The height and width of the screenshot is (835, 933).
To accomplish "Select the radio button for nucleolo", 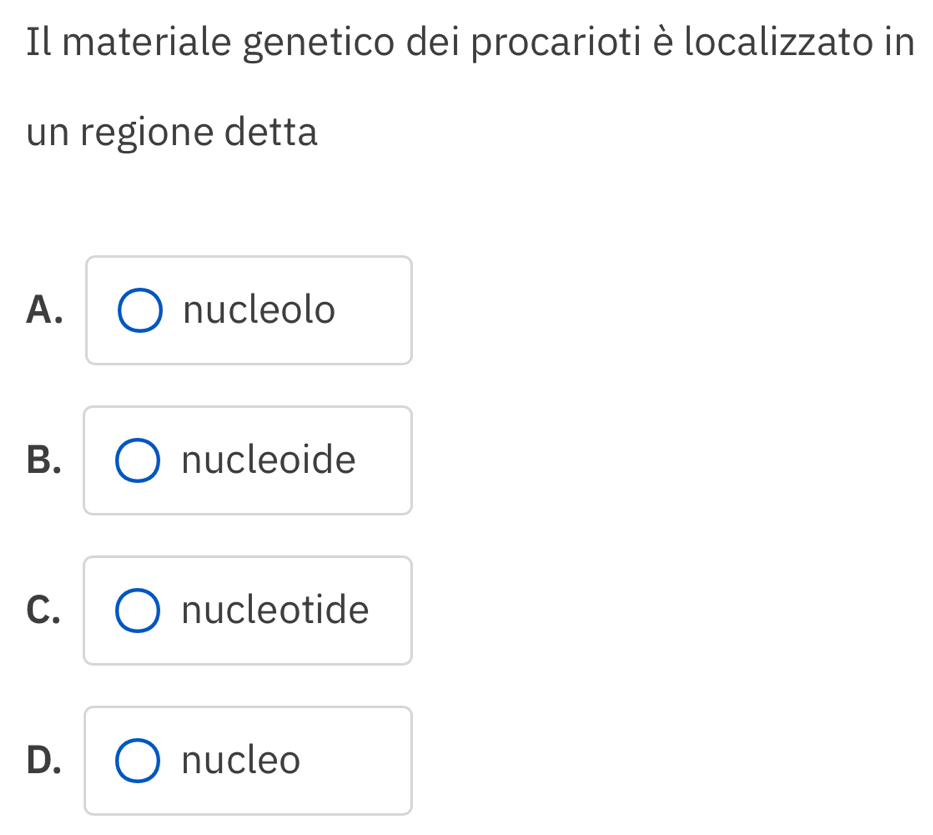I will pyautogui.click(x=139, y=311).
